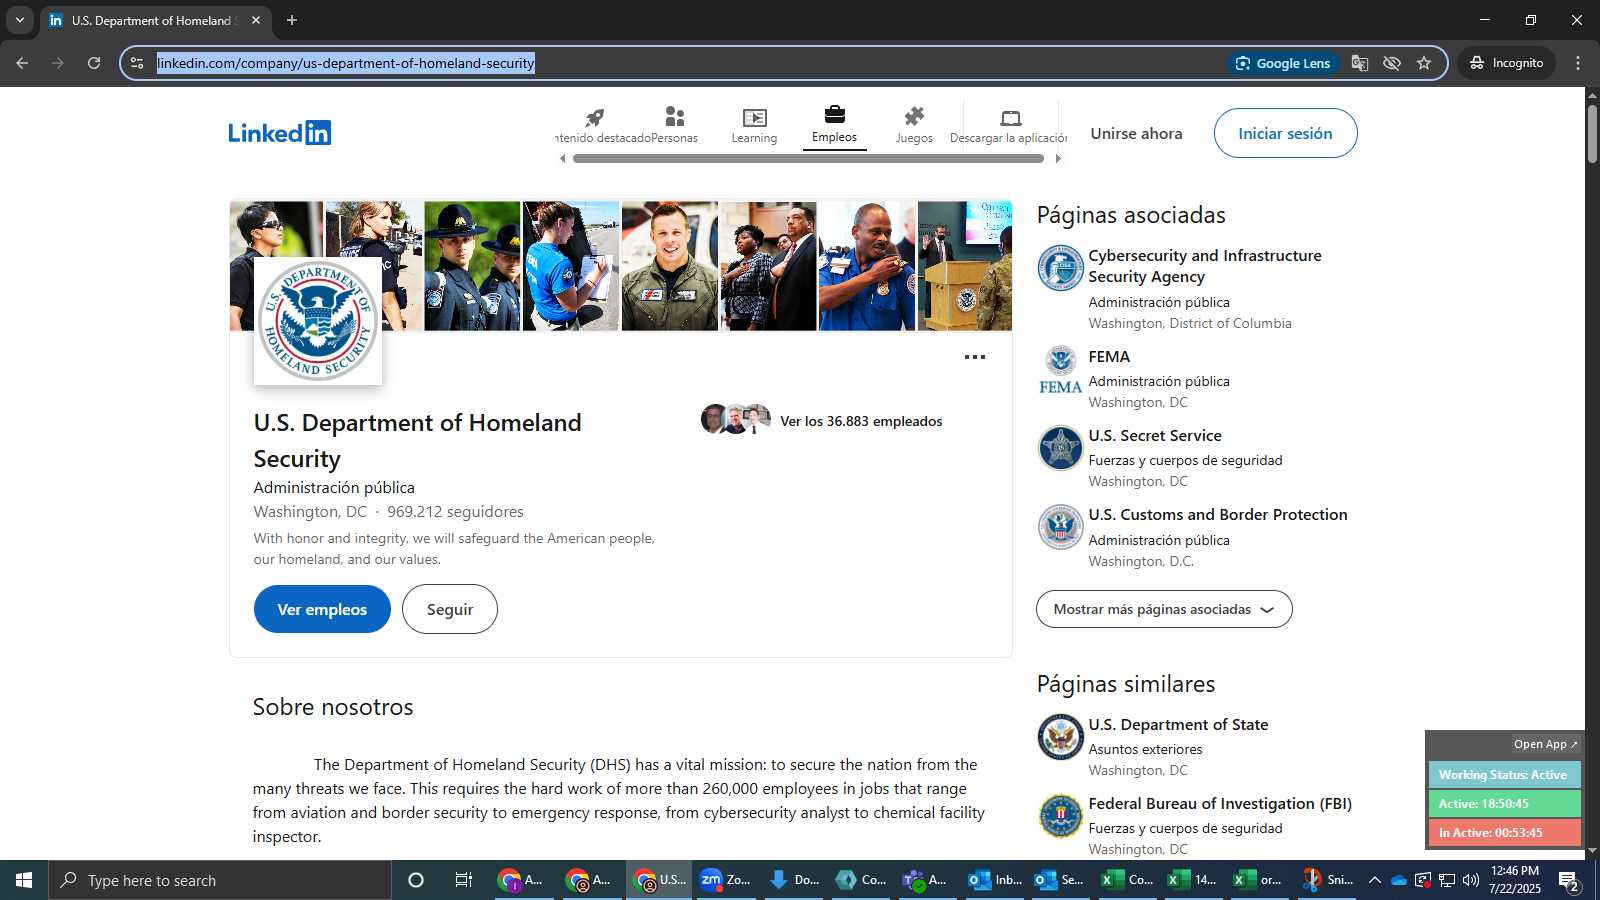1600x900 pixels.
Task: Open the Windows Start menu
Action: click(x=24, y=880)
